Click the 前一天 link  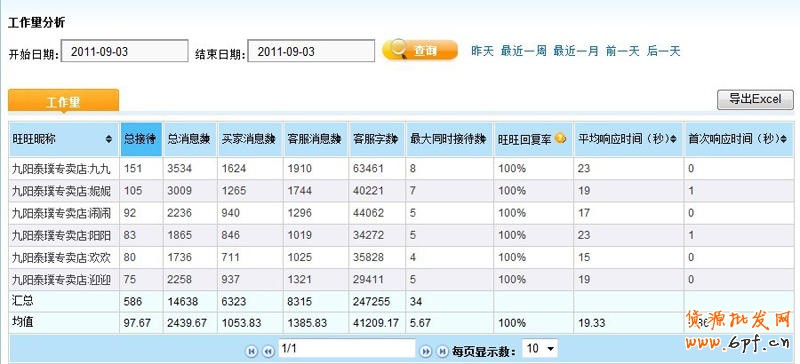point(622,51)
